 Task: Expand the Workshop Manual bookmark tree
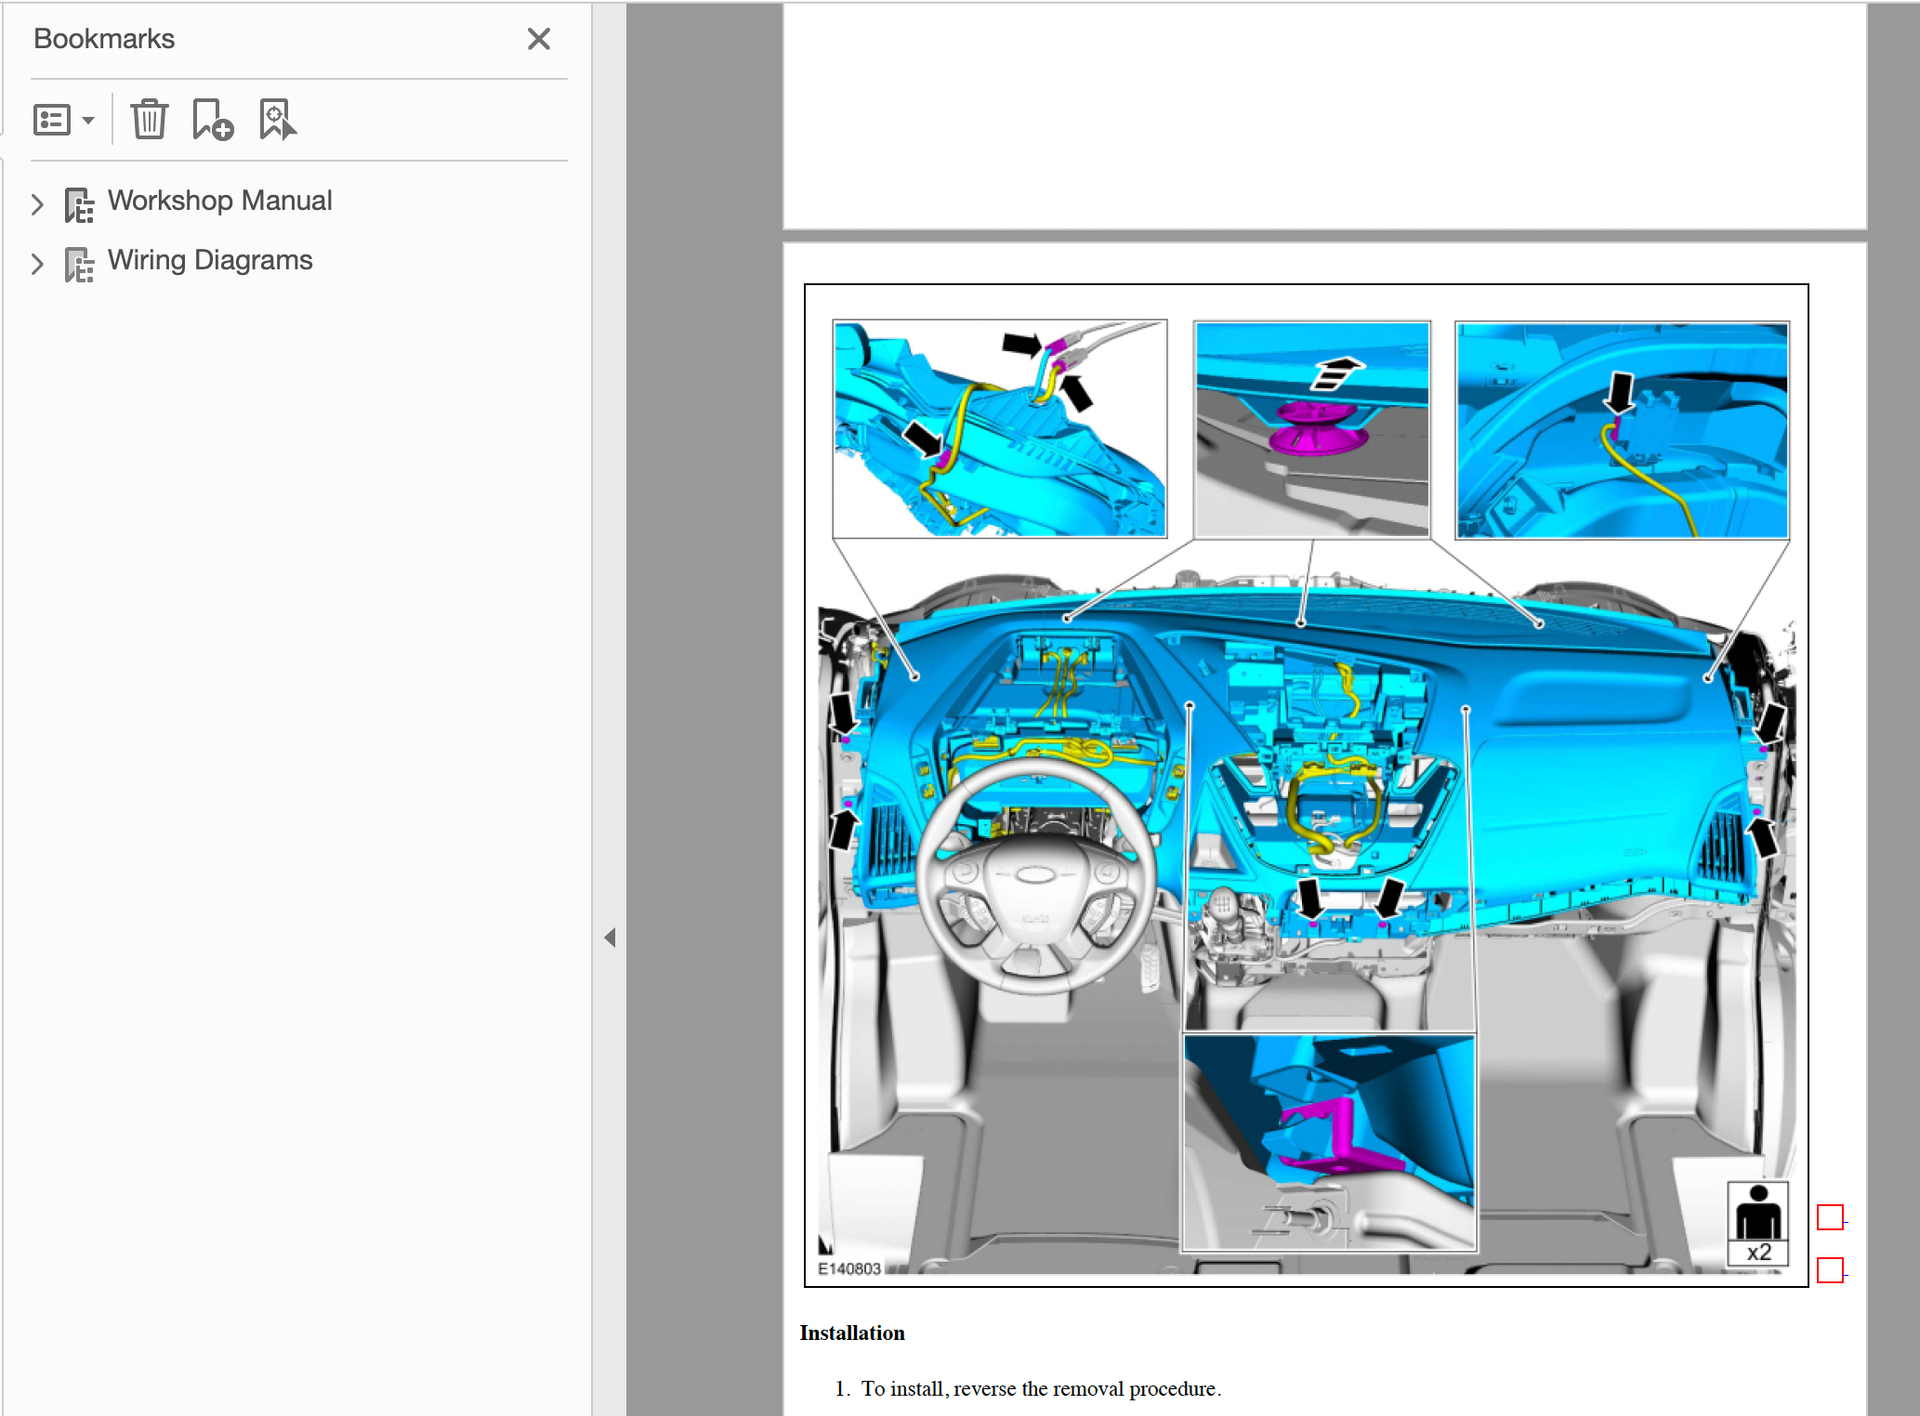tap(37, 204)
